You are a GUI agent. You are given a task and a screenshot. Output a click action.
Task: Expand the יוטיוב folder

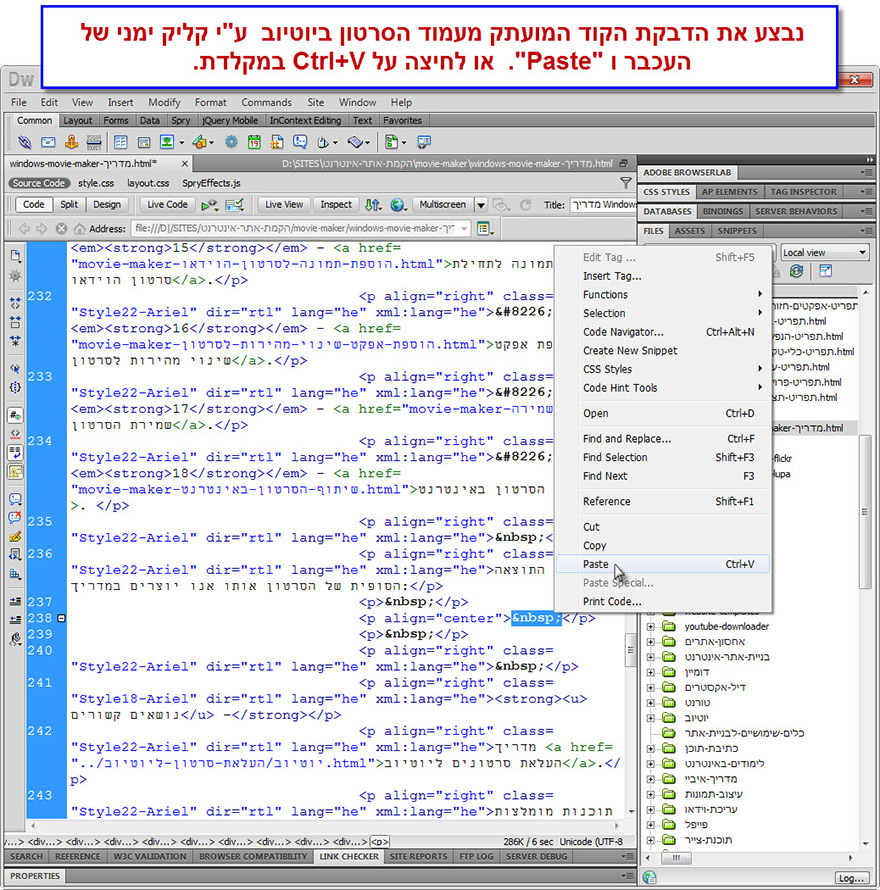(651, 719)
